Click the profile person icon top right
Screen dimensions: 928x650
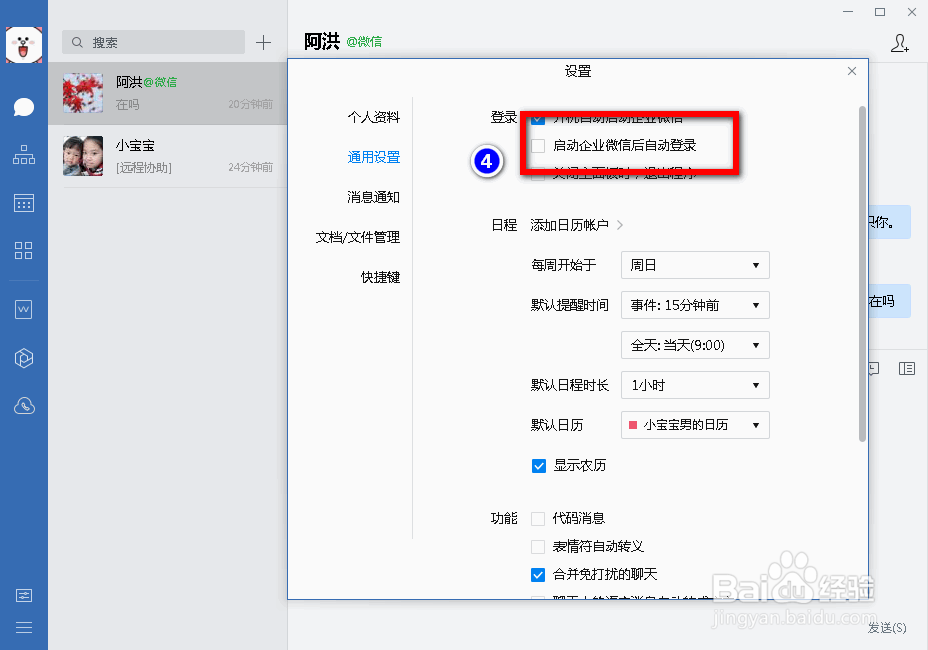[899, 44]
